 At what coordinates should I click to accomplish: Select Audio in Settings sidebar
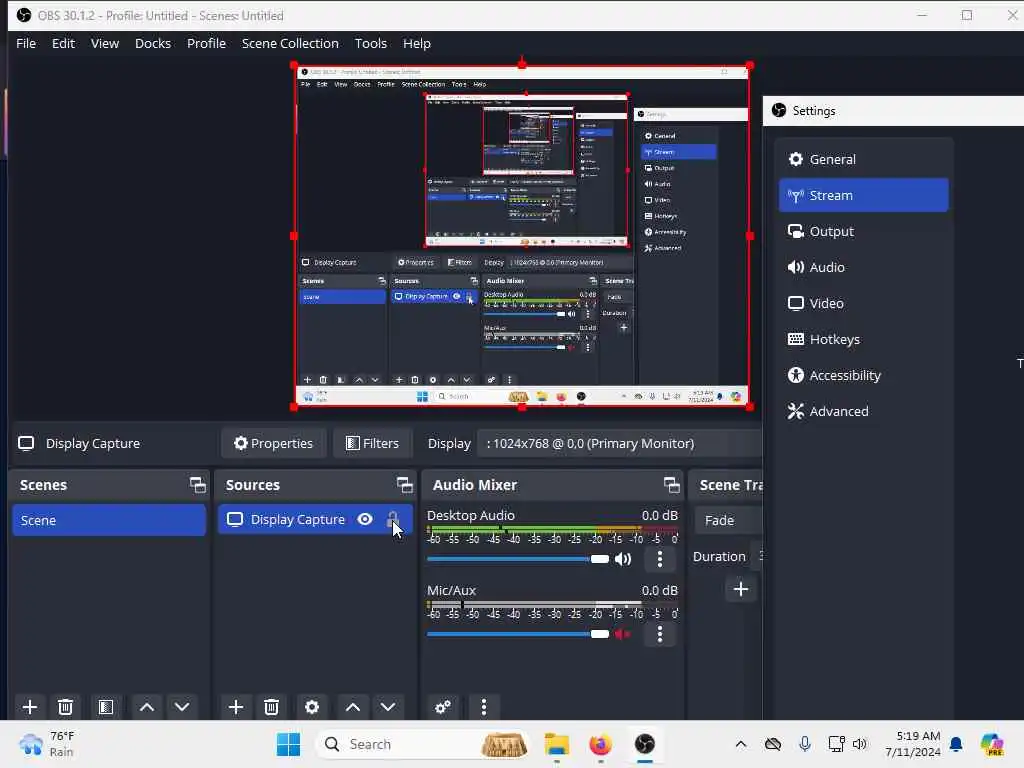[x=863, y=267]
